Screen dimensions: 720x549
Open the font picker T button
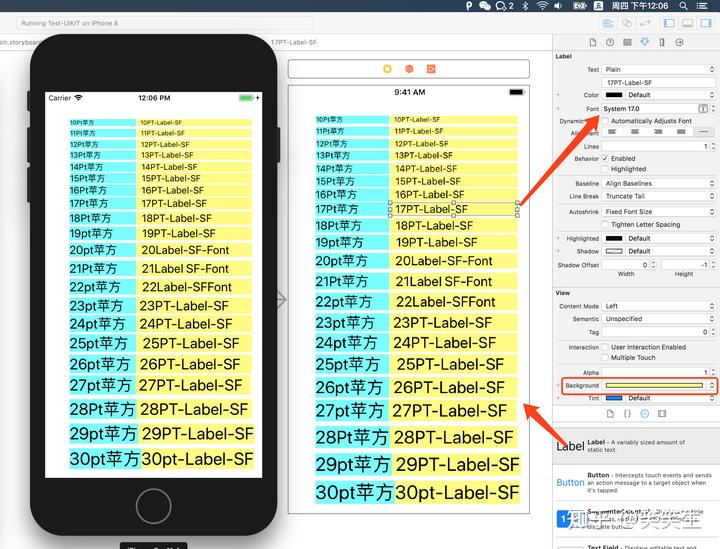click(703, 109)
